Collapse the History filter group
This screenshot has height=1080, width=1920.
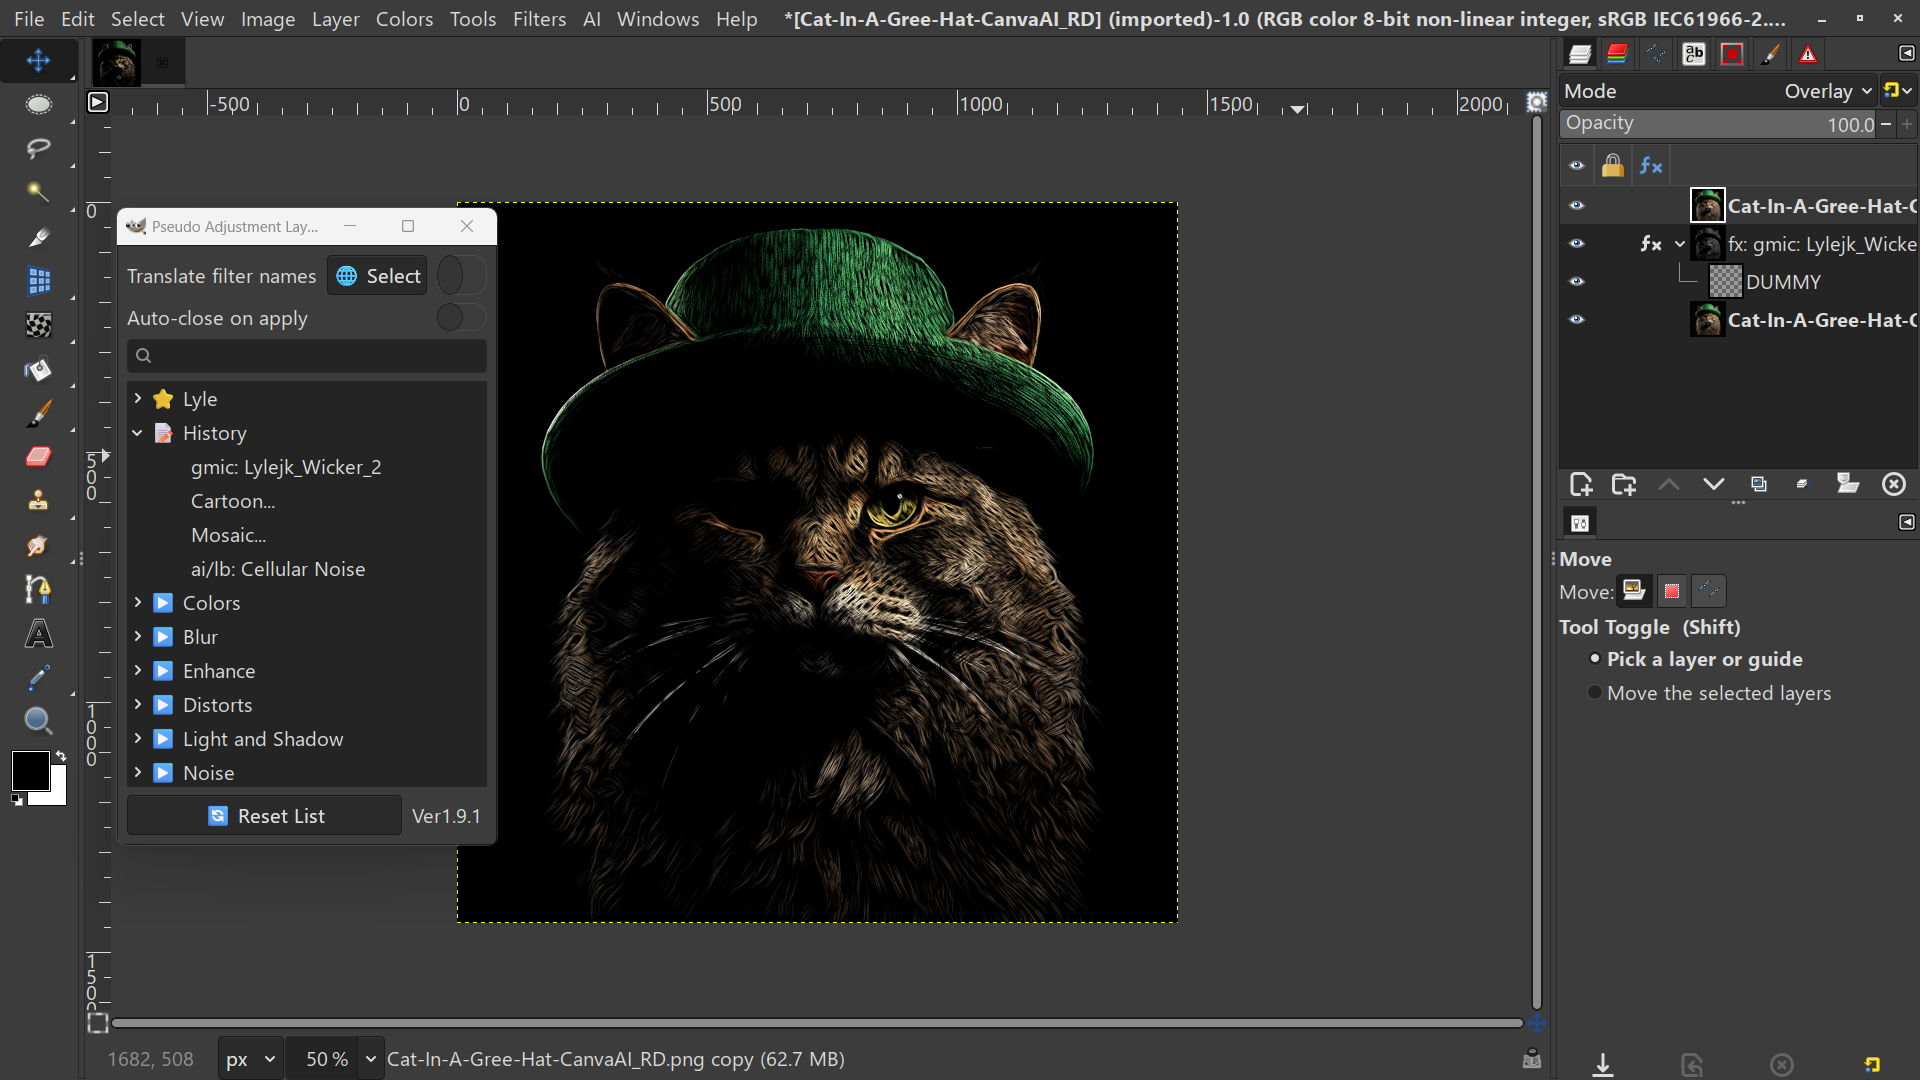138,433
